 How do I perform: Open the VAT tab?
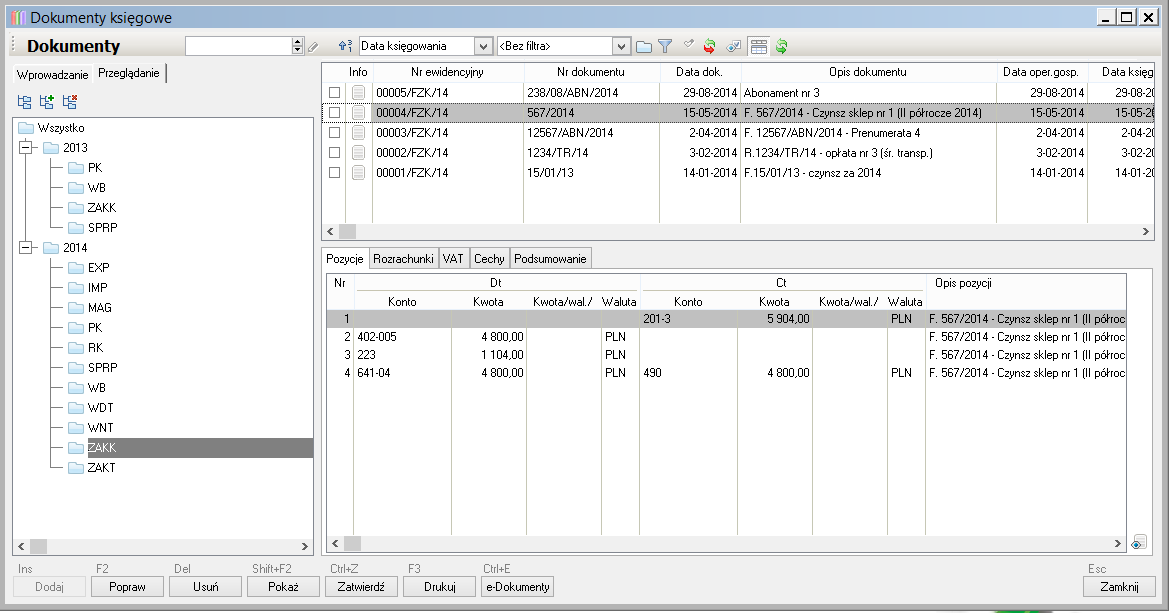click(x=453, y=259)
